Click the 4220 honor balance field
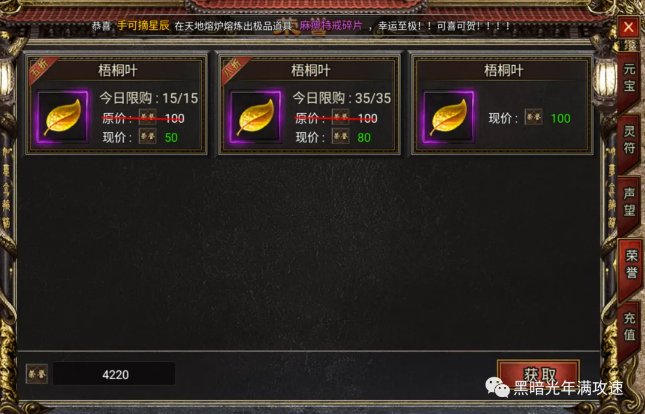 point(114,374)
